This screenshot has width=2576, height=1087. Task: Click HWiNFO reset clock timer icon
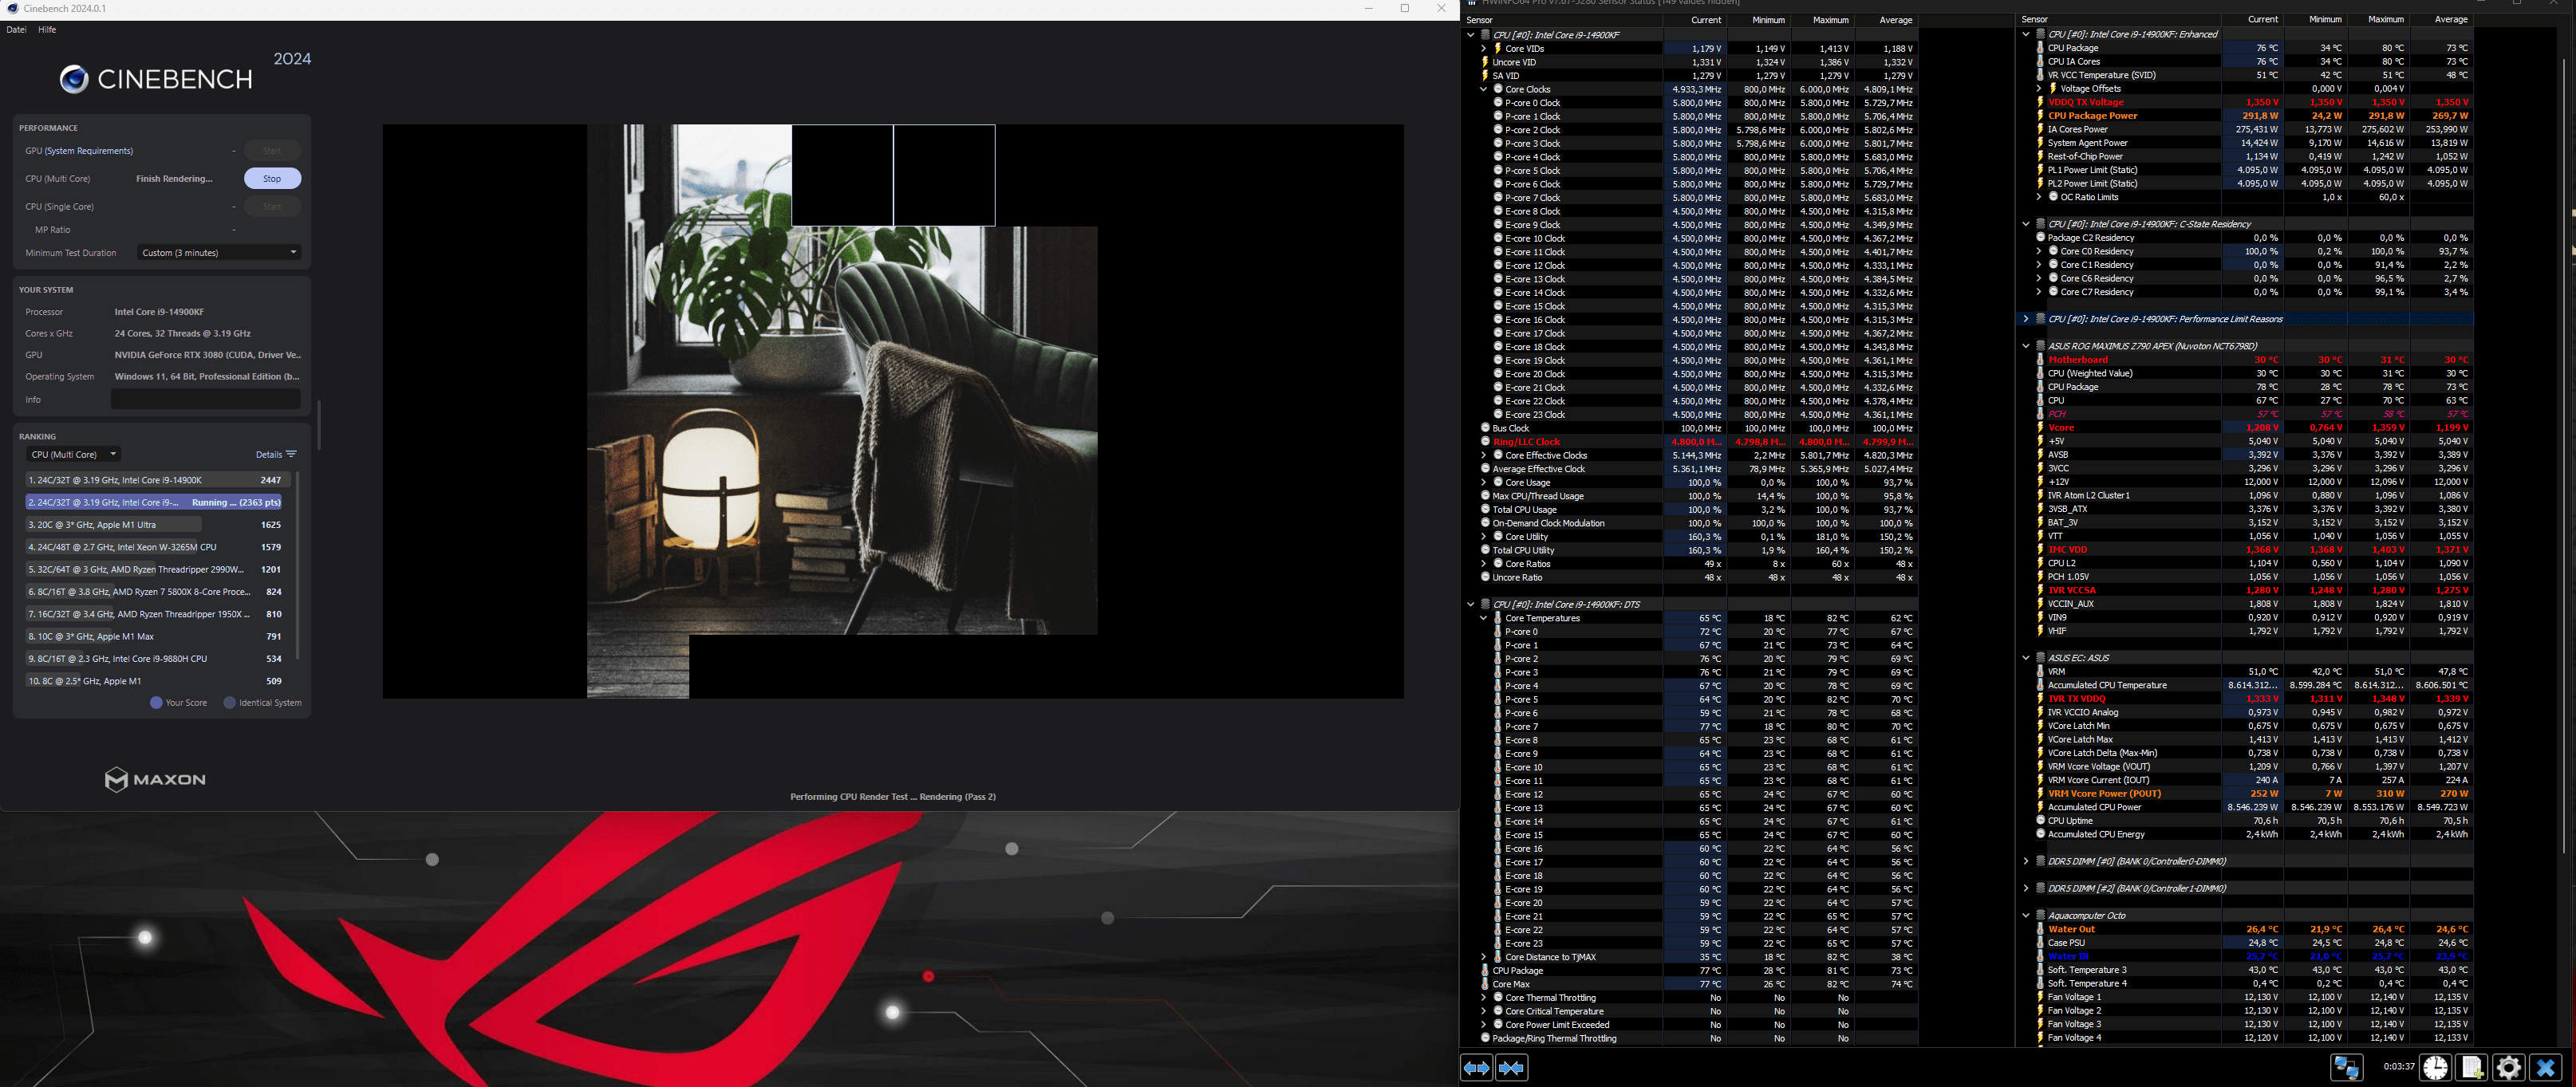pyautogui.click(x=2435, y=1067)
